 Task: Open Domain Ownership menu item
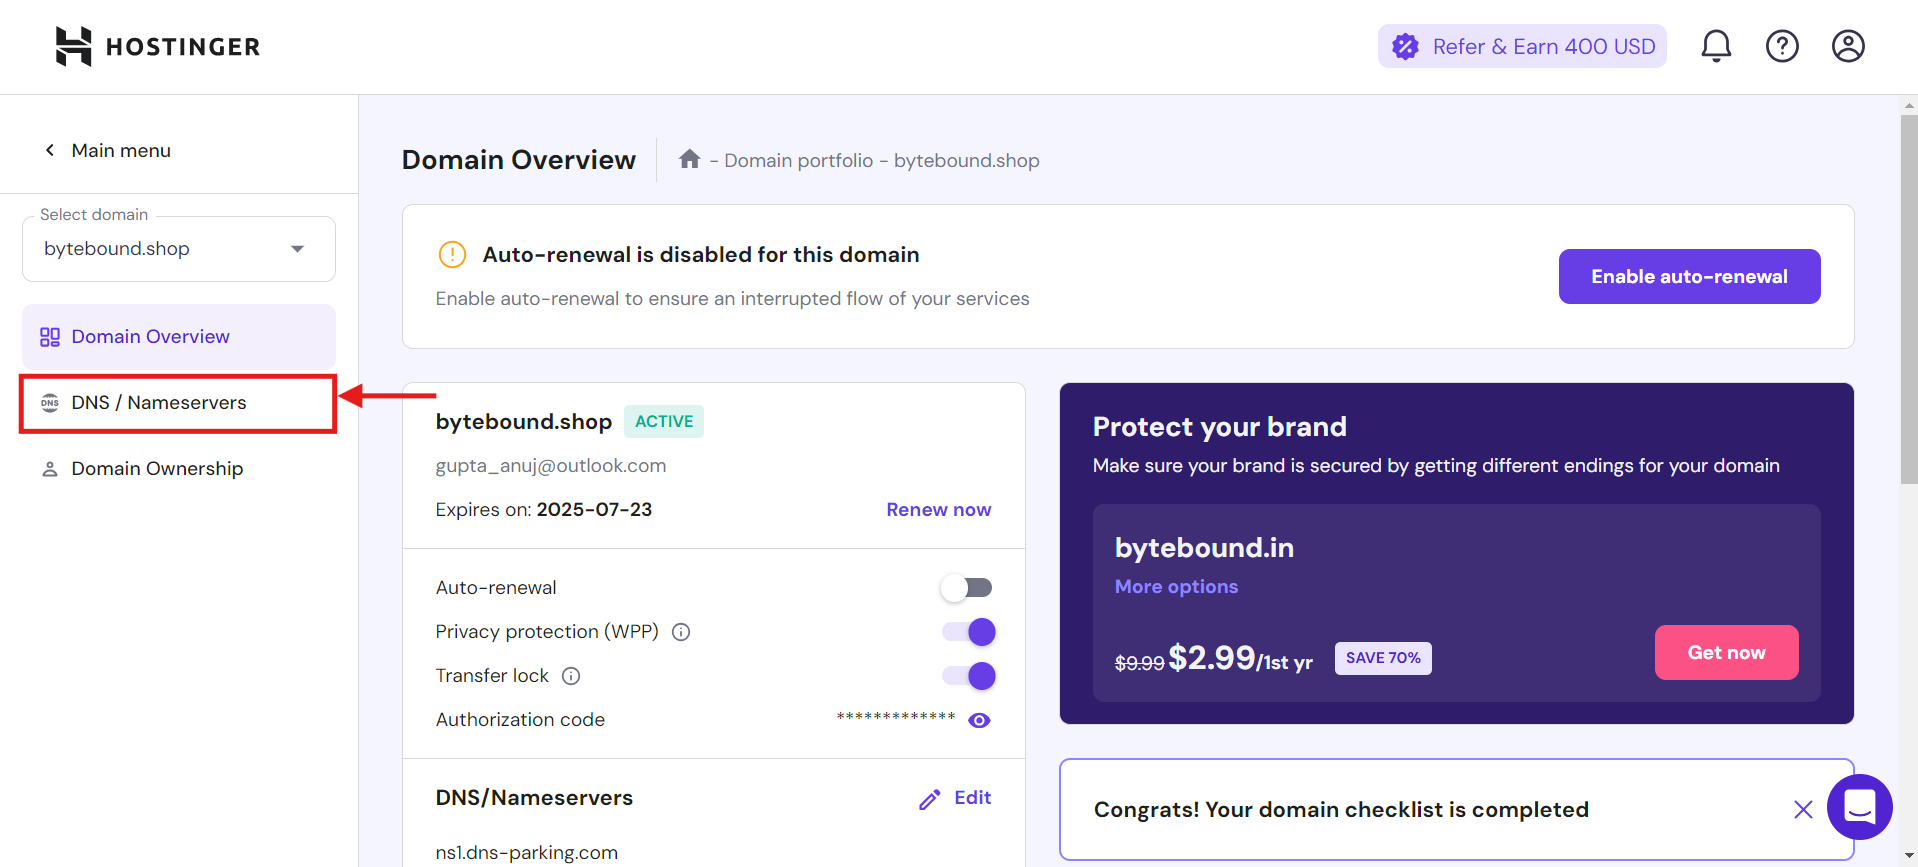[179, 469]
